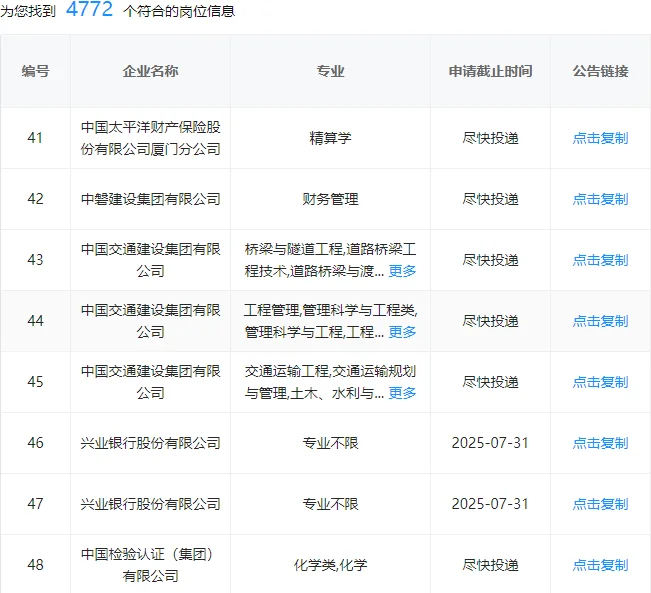
Task: Copy announcement link for row 43
Action: point(600,260)
